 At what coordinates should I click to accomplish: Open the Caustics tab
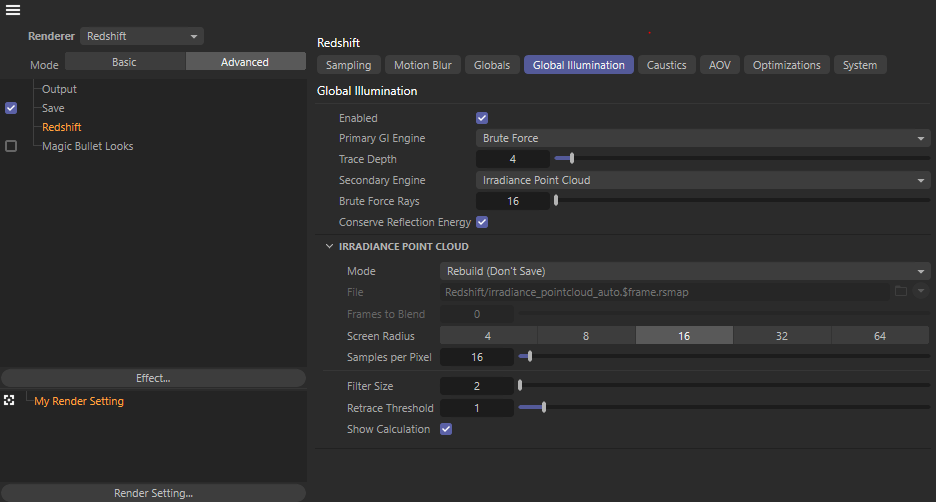click(x=666, y=65)
